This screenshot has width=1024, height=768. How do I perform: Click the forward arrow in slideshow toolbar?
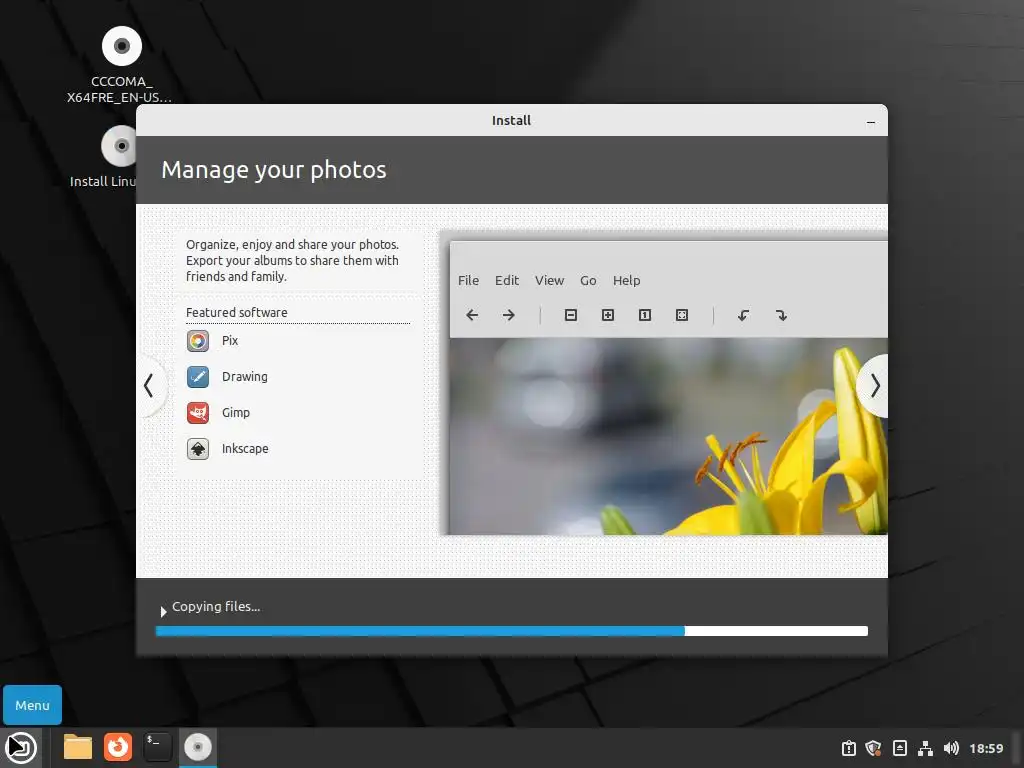(509, 315)
